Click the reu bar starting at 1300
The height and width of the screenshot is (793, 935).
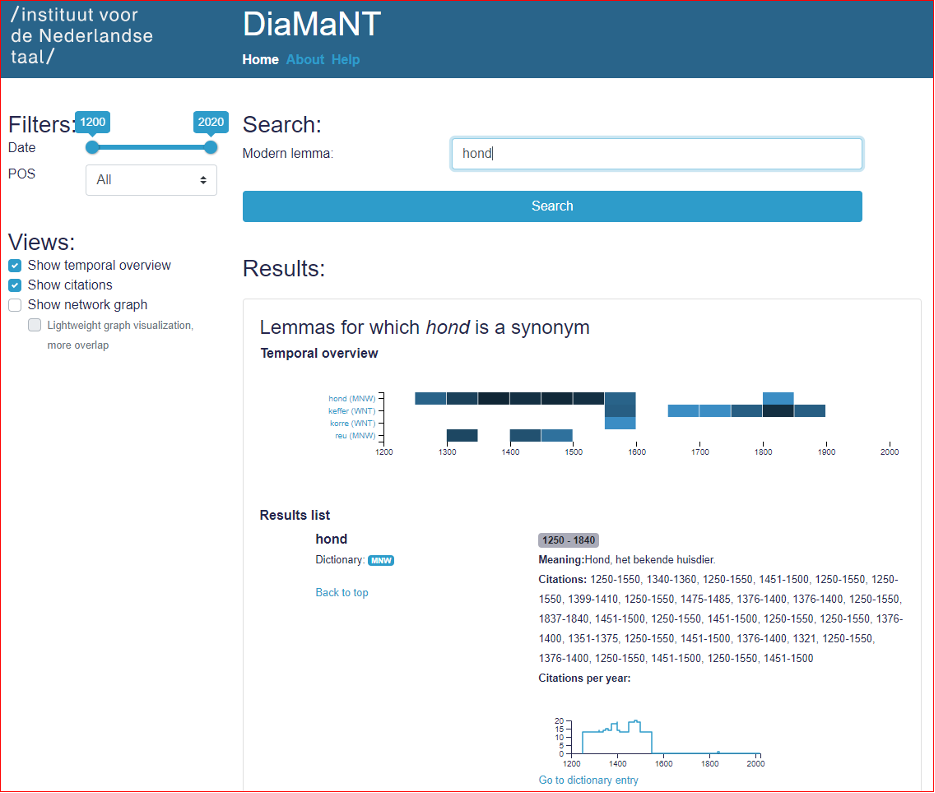coord(462,436)
